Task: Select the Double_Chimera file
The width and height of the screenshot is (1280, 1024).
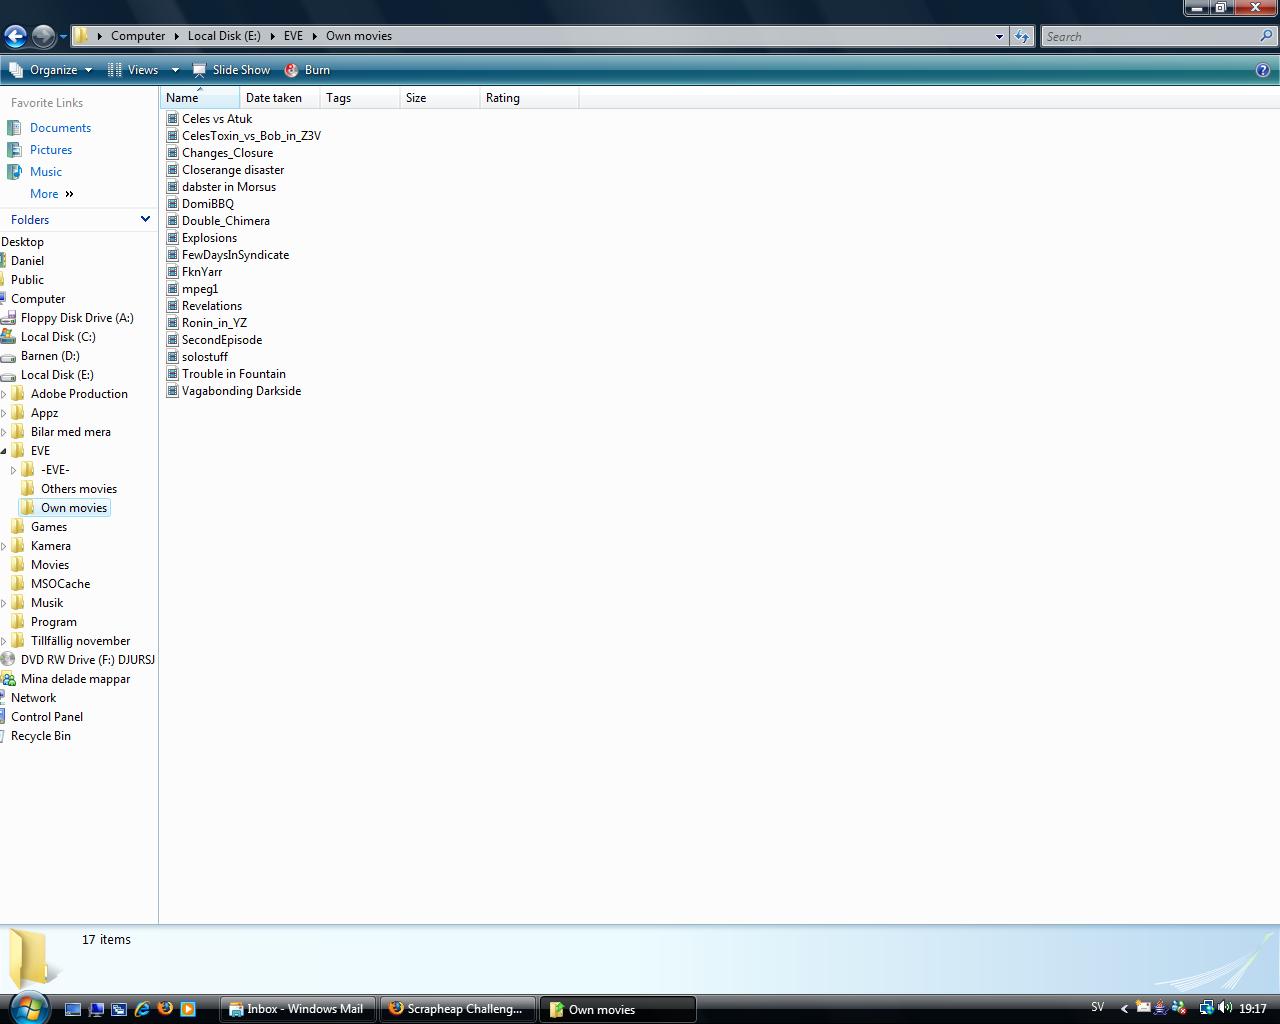Action: point(225,221)
